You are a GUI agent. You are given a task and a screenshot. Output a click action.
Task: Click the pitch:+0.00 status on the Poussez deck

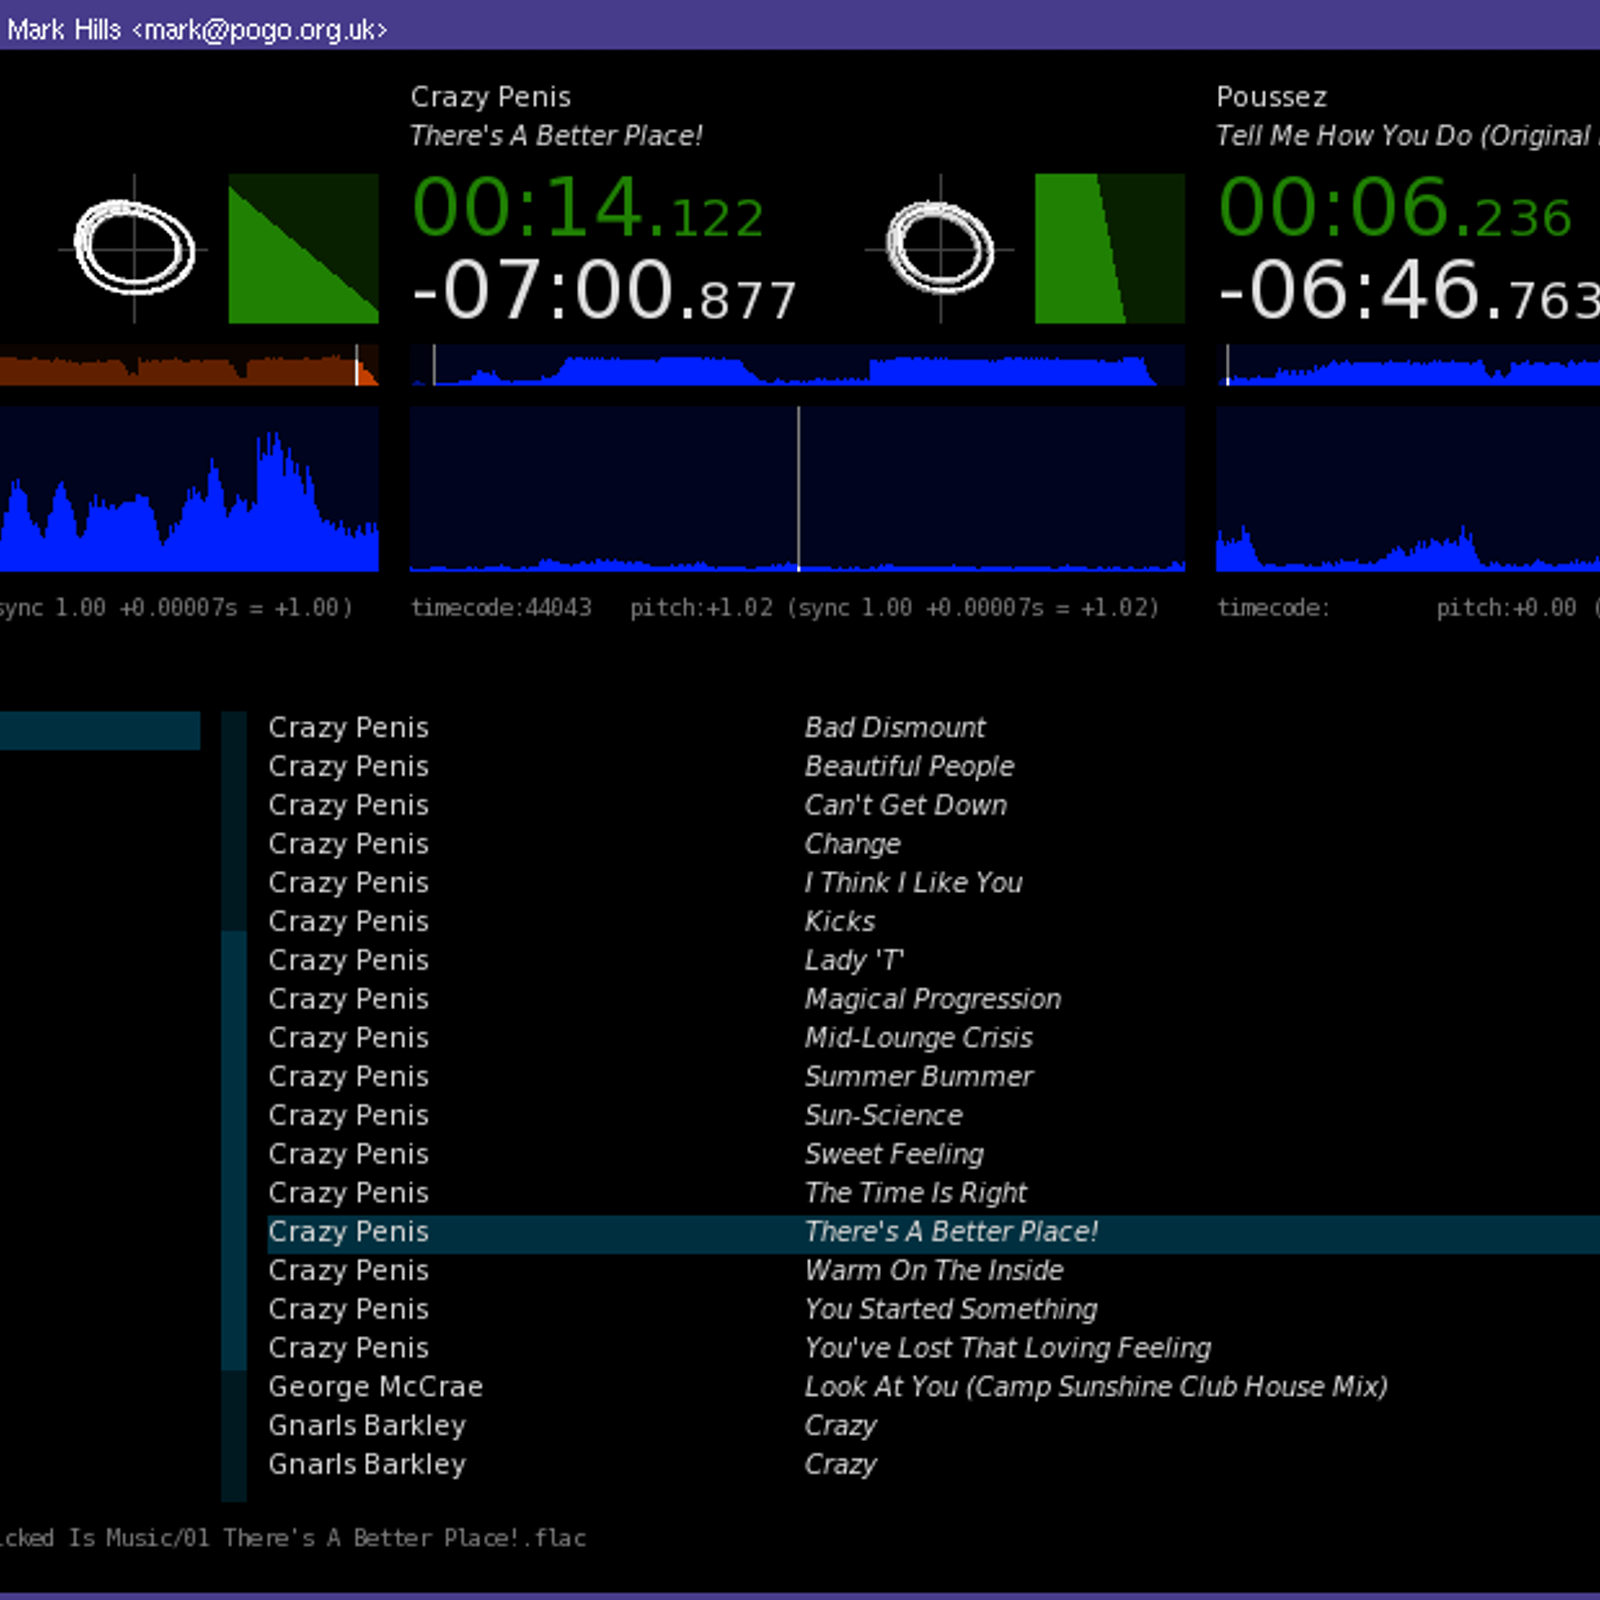point(1506,608)
